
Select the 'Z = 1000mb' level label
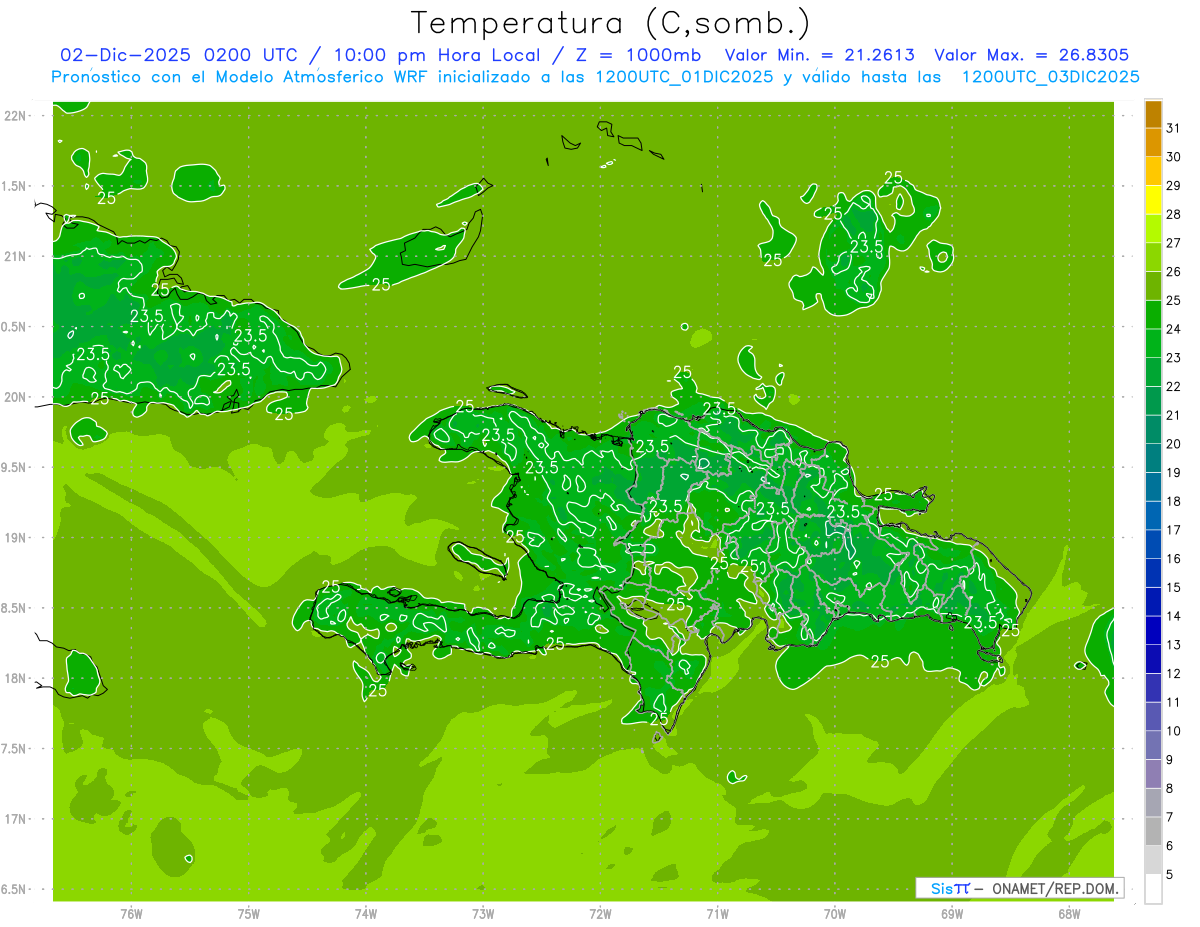[x=638, y=55]
